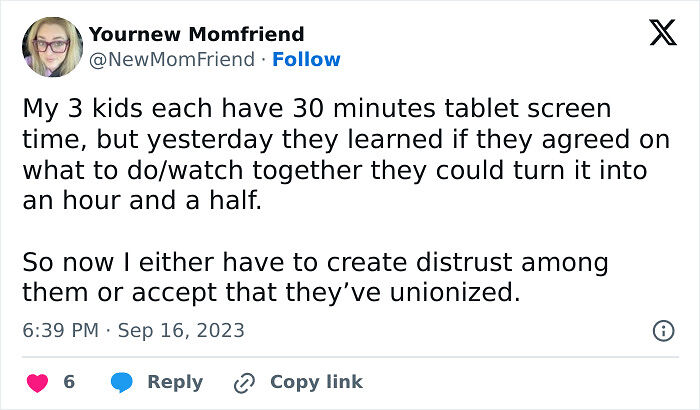Like the tweet with the pink heart
Image resolution: width=700 pixels, height=410 pixels.
38,383
